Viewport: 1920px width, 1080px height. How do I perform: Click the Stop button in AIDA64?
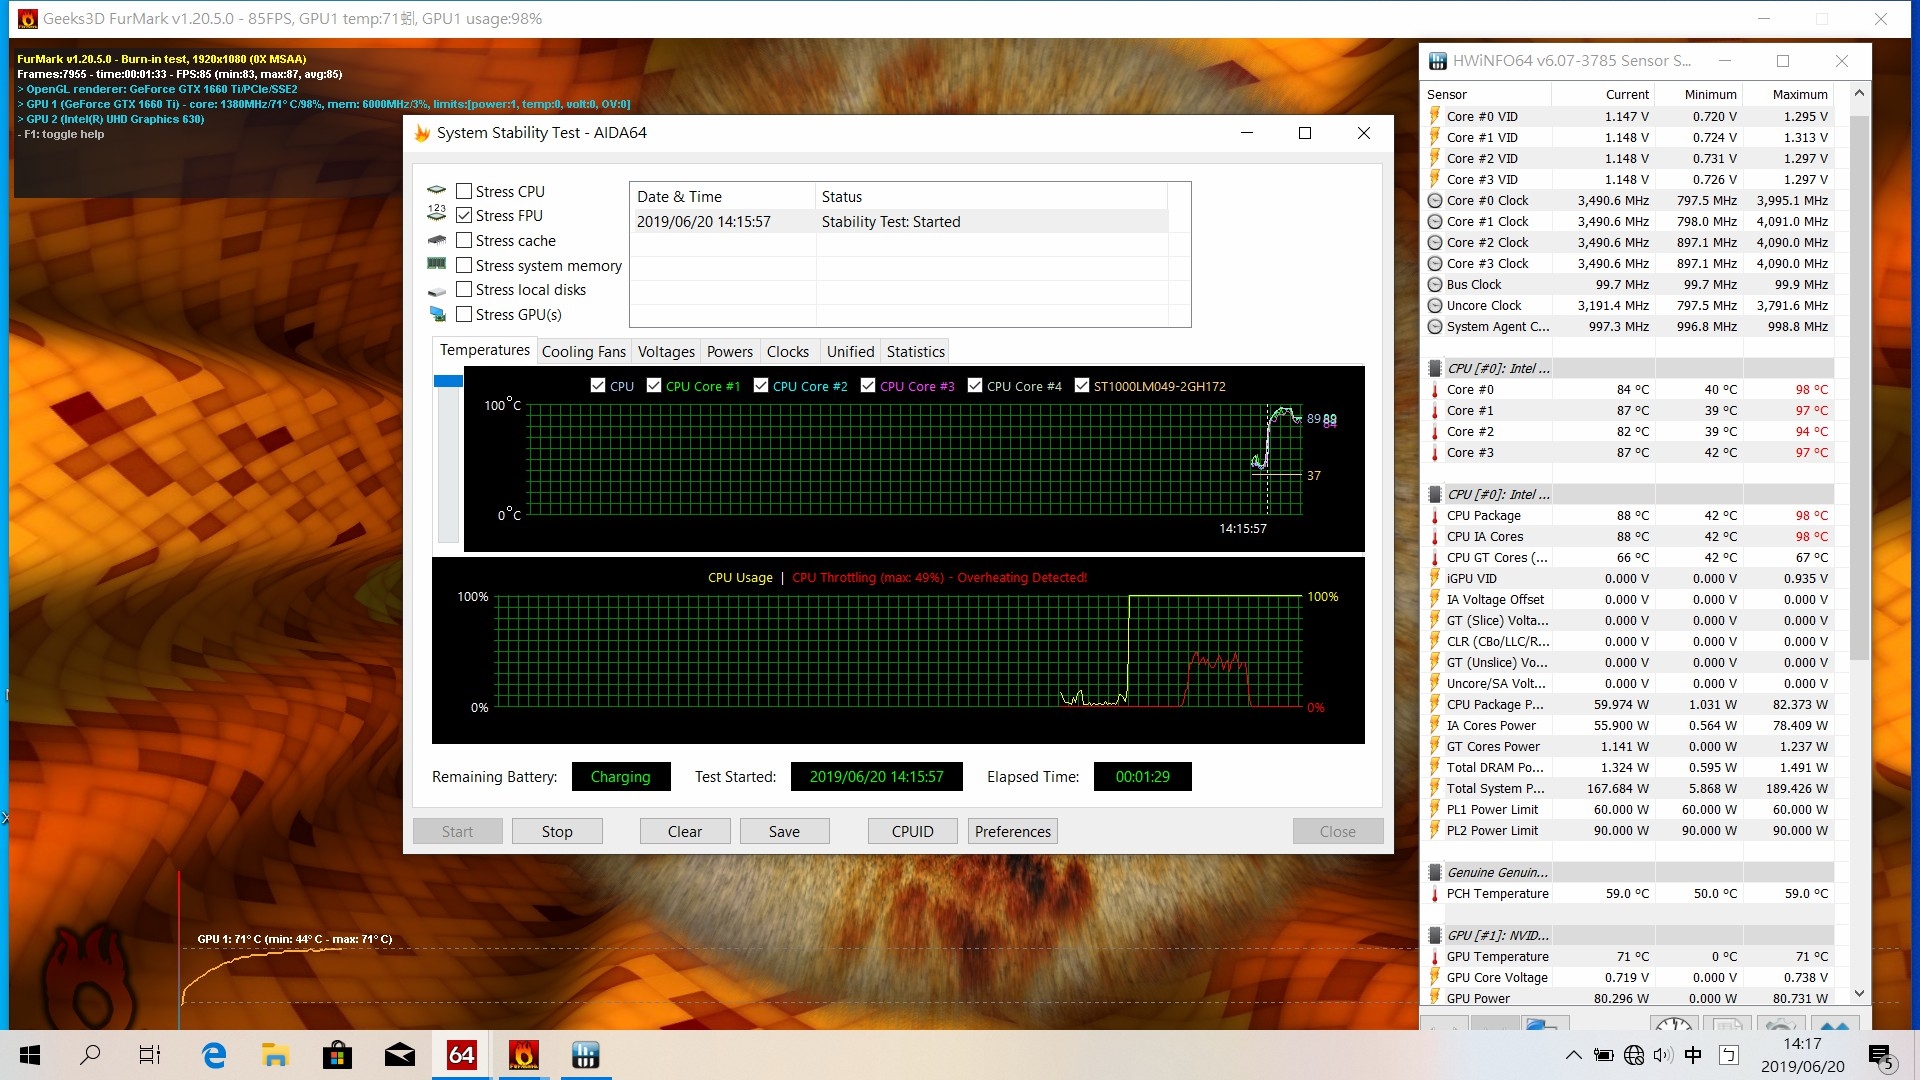click(557, 831)
